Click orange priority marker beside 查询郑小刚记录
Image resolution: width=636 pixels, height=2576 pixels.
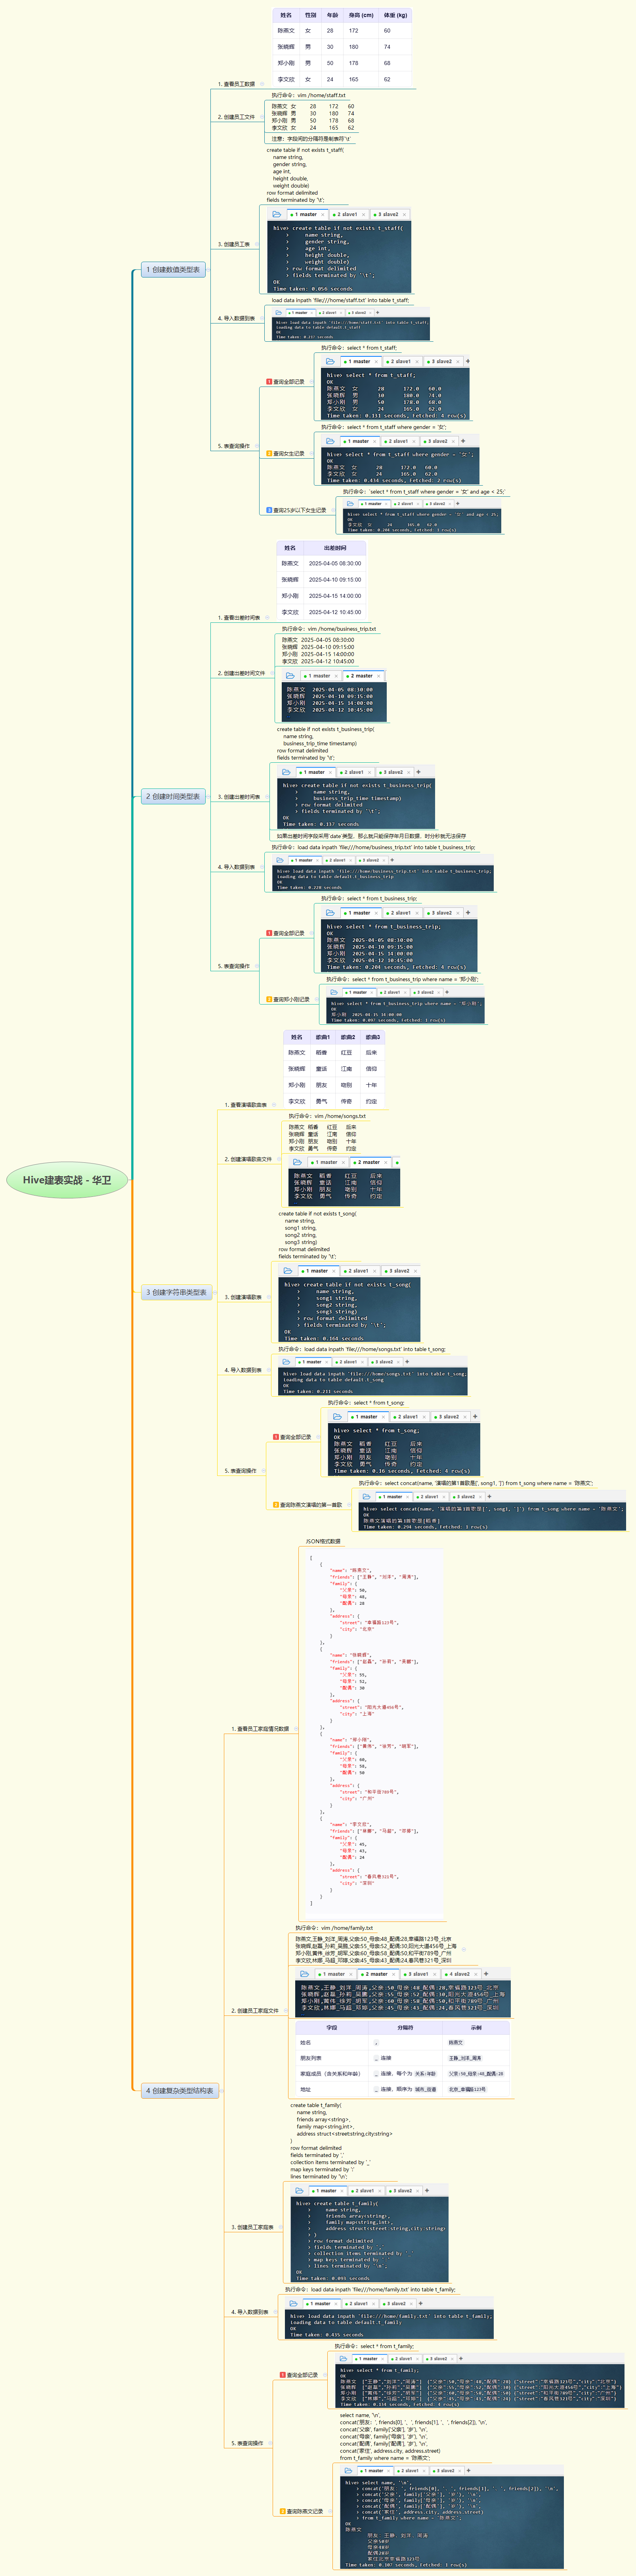tap(269, 999)
